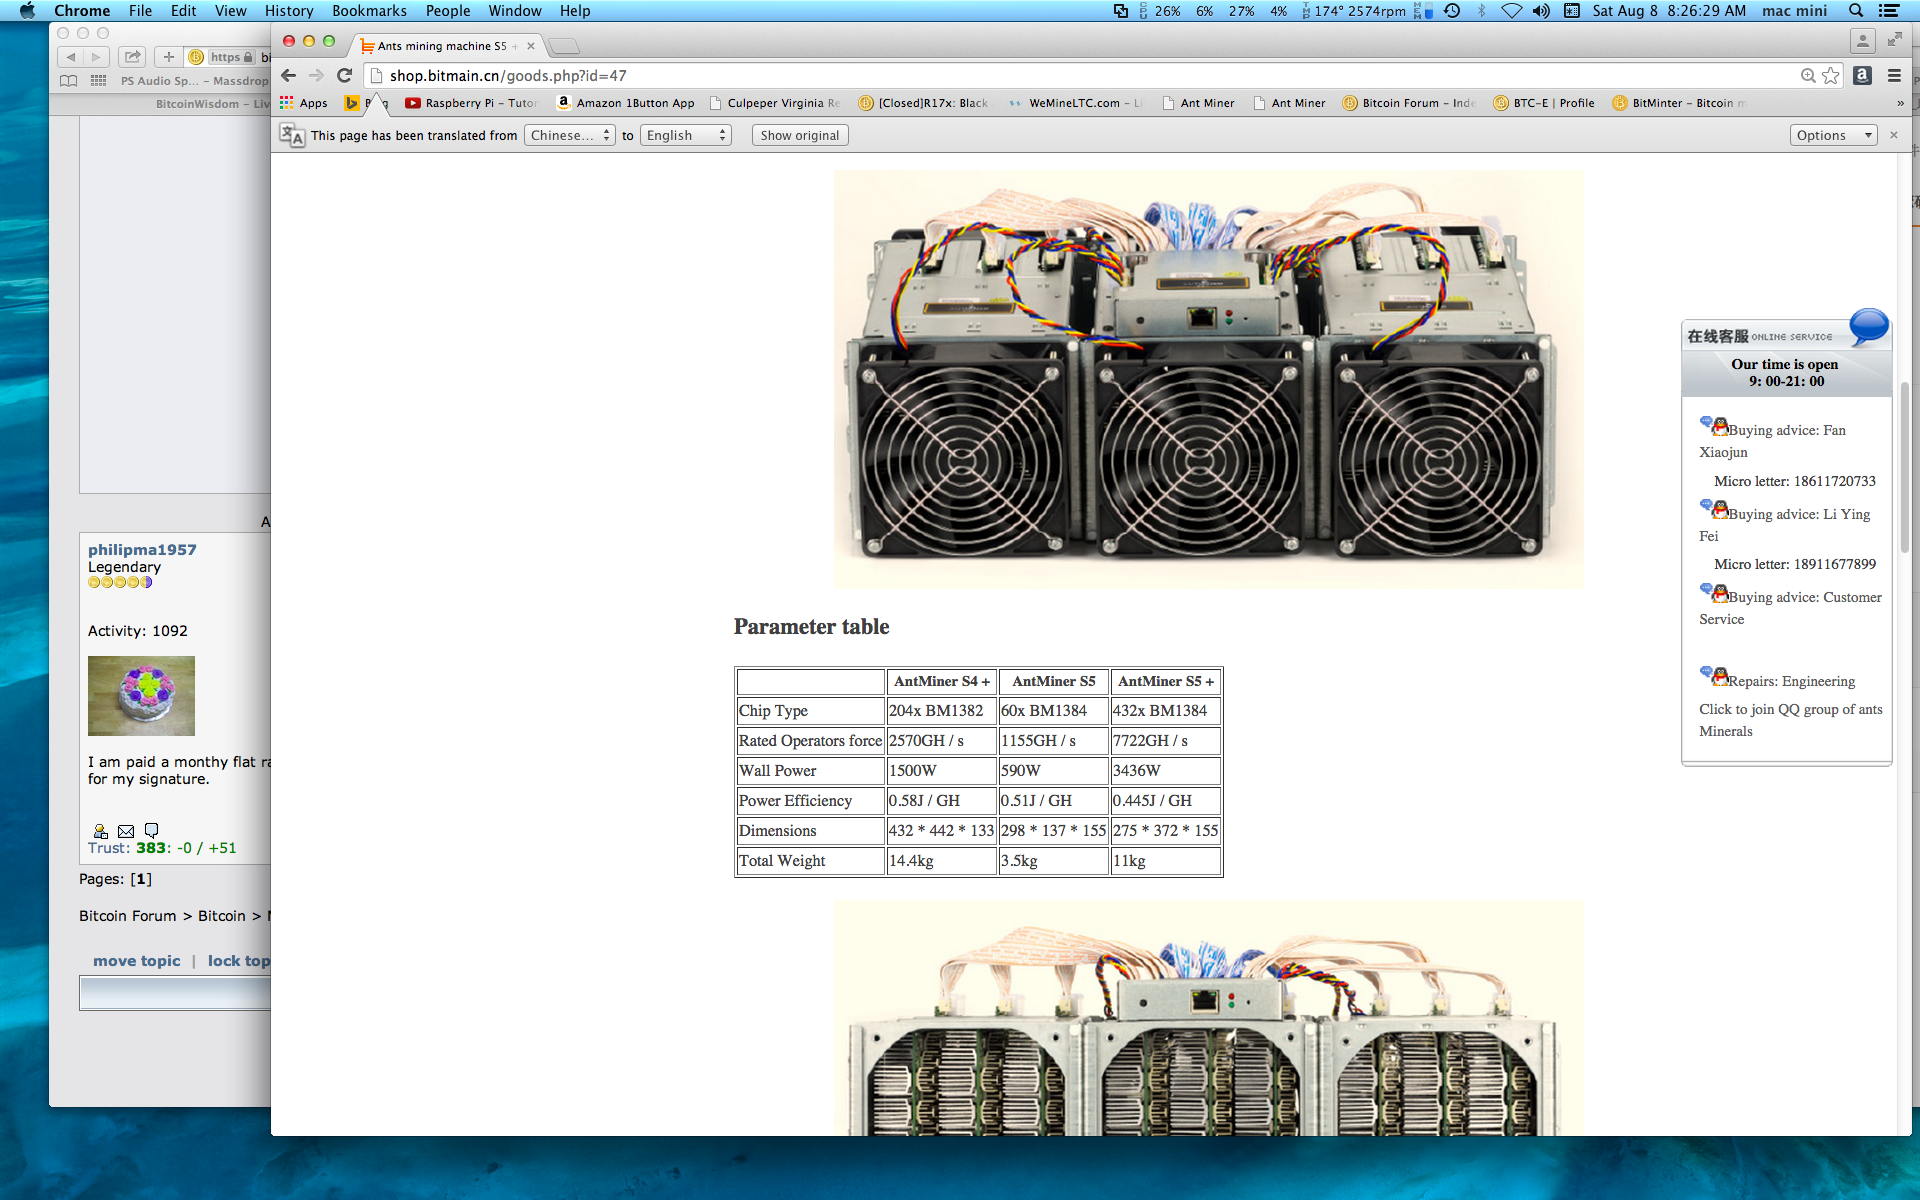Open Safari's top sites grid icon
Image resolution: width=1920 pixels, height=1200 pixels.
98,81
